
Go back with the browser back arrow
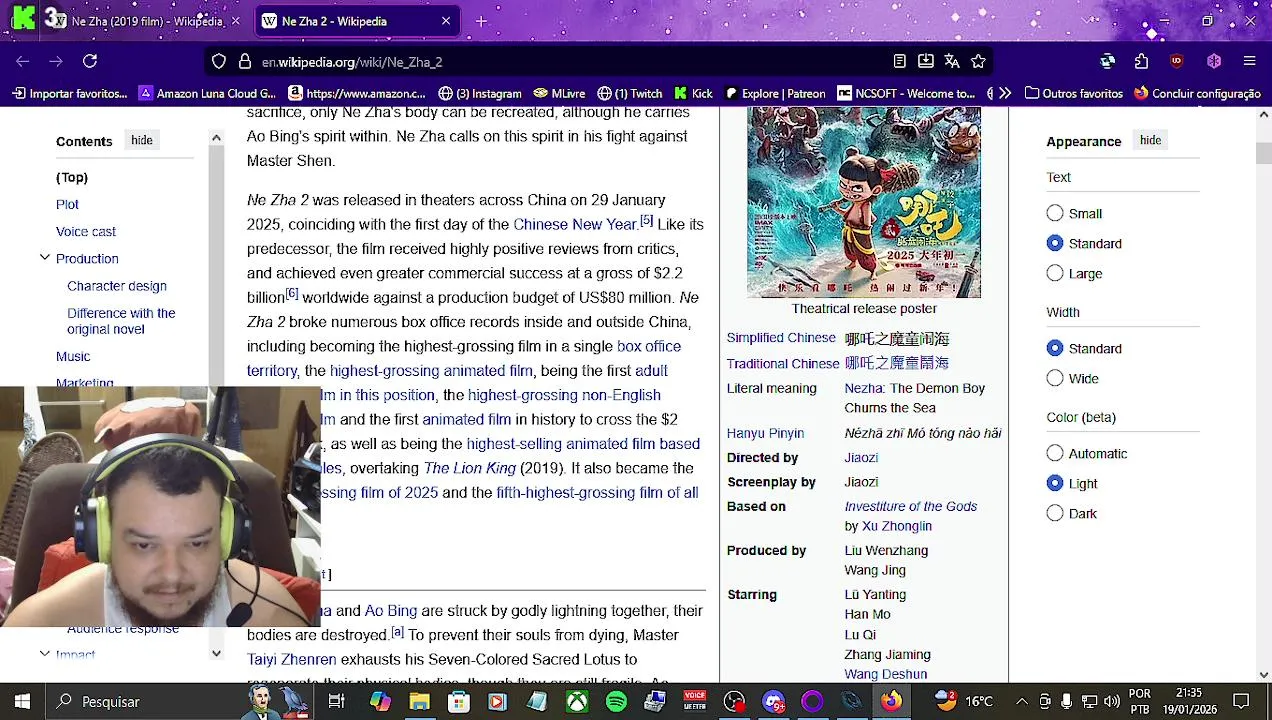tap(23, 61)
